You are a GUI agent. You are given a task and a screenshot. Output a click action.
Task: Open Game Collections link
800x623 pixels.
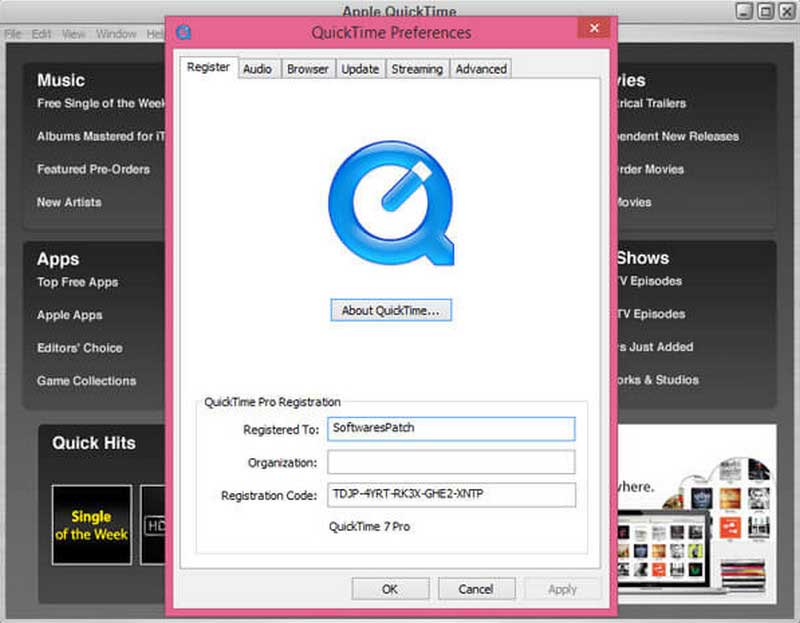(86, 381)
